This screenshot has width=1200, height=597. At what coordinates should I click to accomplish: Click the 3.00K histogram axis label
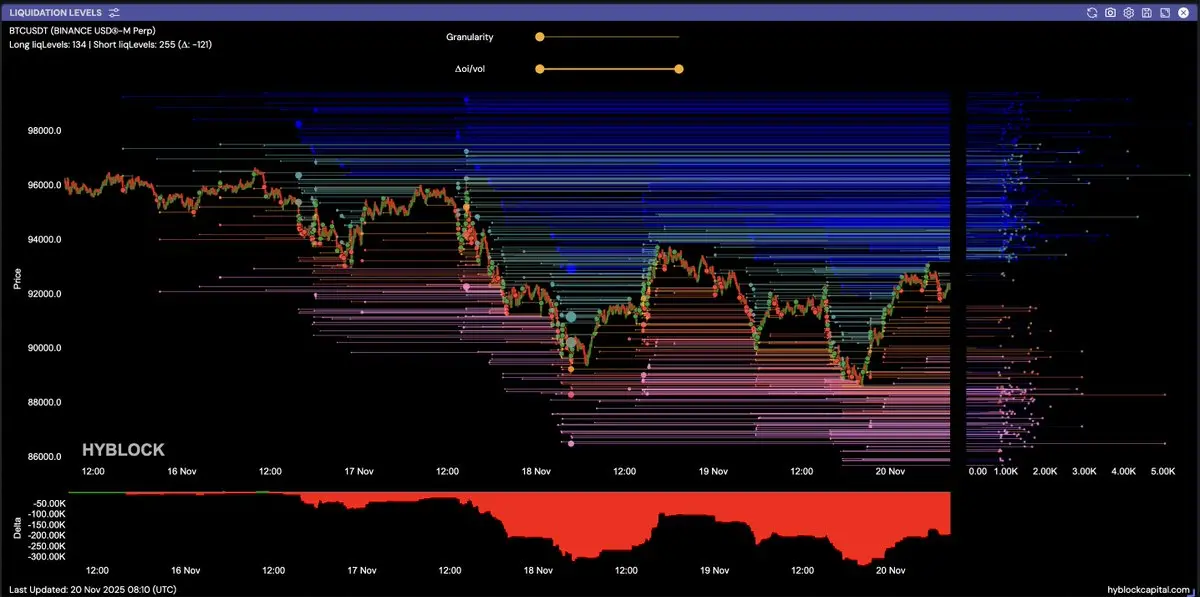point(1084,471)
